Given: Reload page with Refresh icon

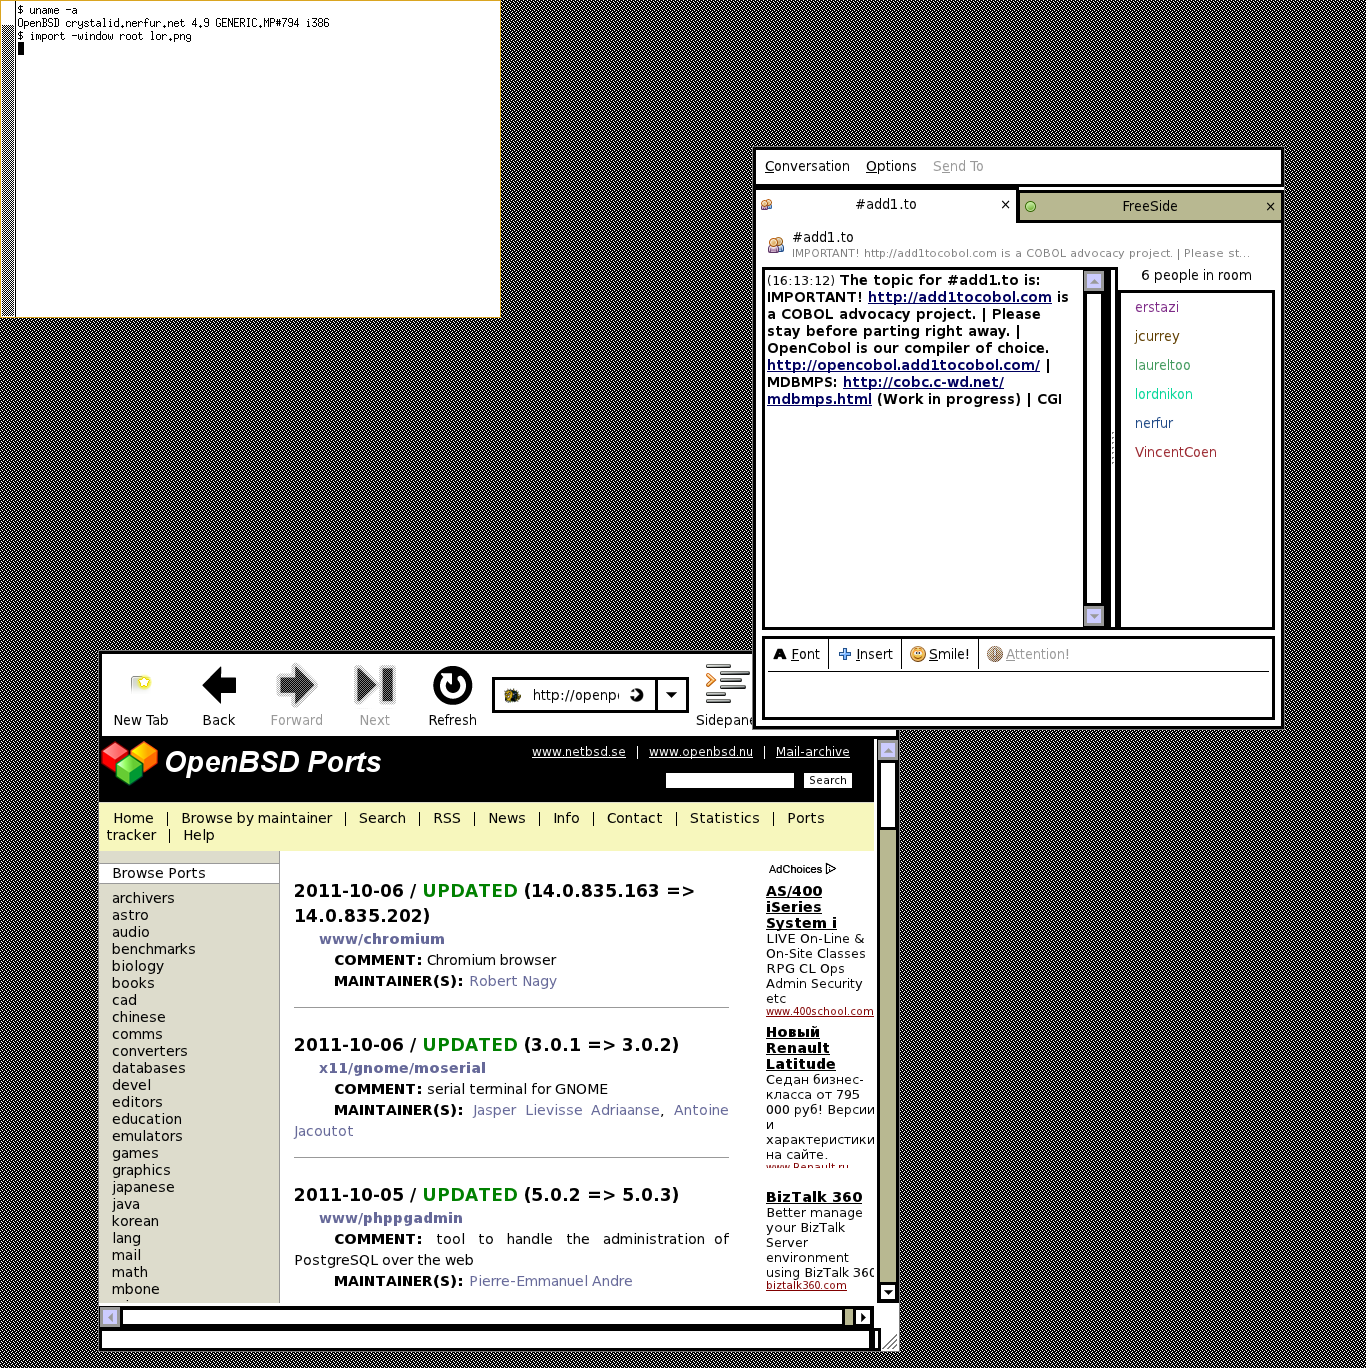Looking at the screenshot, I should (x=452, y=685).
